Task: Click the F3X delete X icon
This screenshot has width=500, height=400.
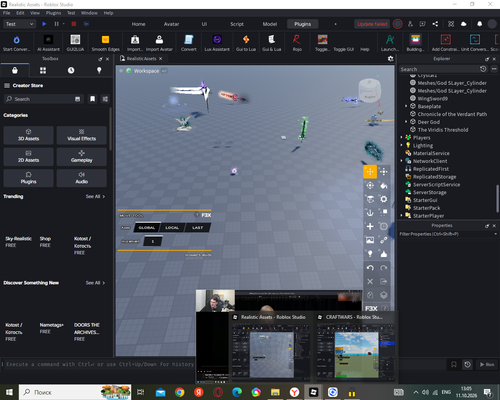Action: click(x=370, y=281)
